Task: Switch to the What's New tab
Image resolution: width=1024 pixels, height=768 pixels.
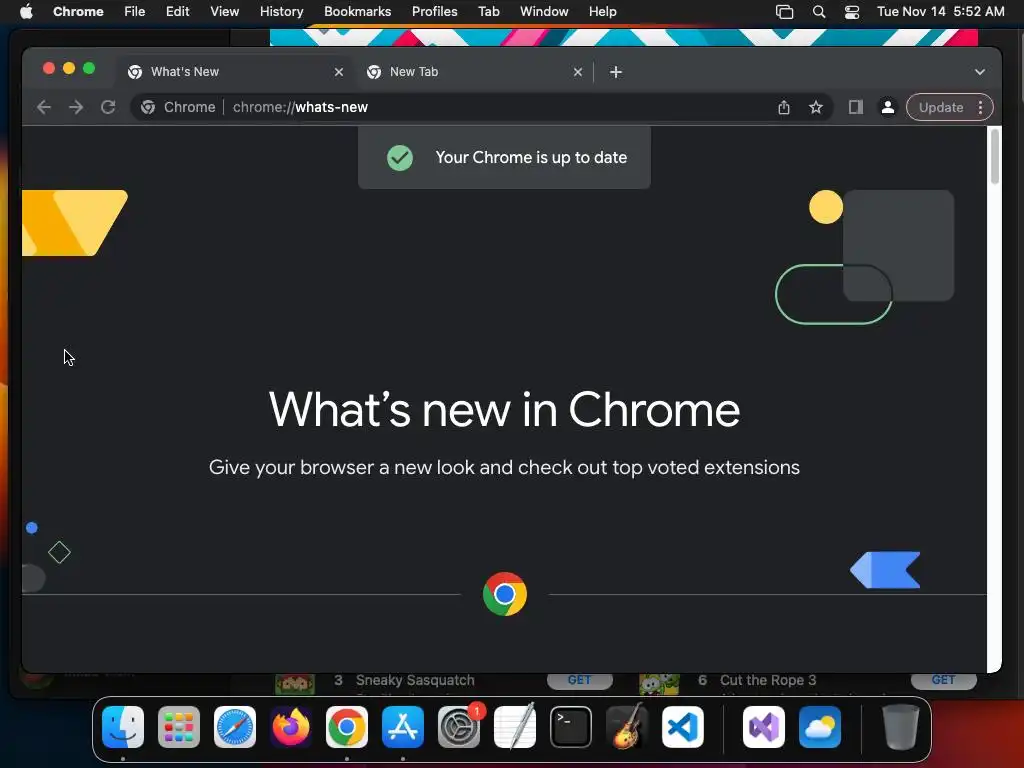Action: (x=234, y=72)
